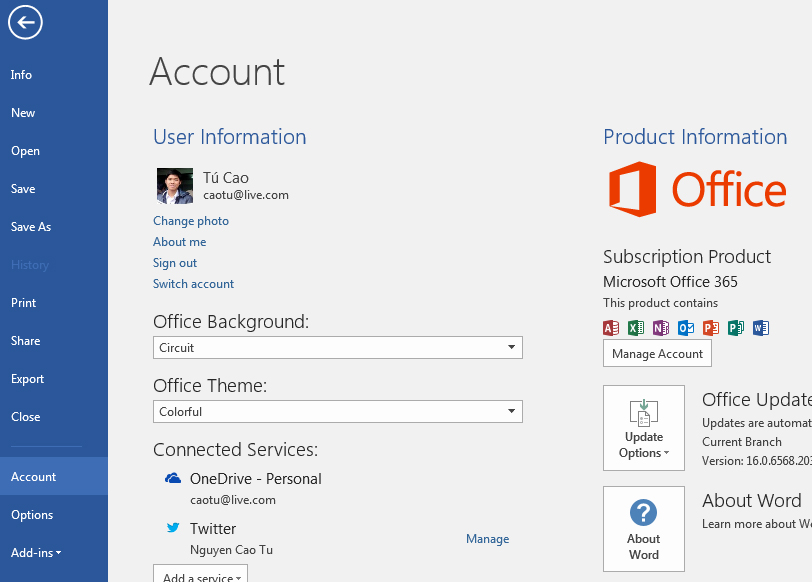Click Manage link for Twitter
Screen dimensions: 812x582
(x=487, y=539)
